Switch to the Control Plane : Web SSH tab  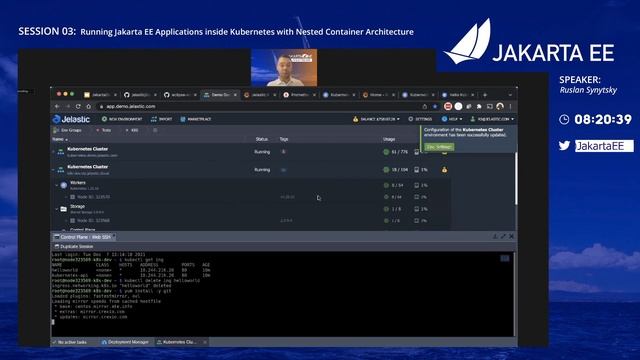click(84, 237)
